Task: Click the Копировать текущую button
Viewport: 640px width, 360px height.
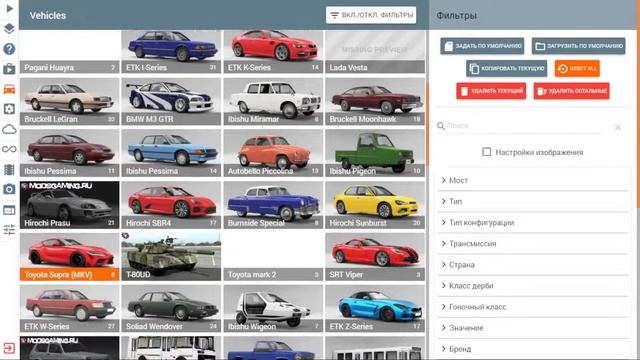Action: tap(507, 68)
